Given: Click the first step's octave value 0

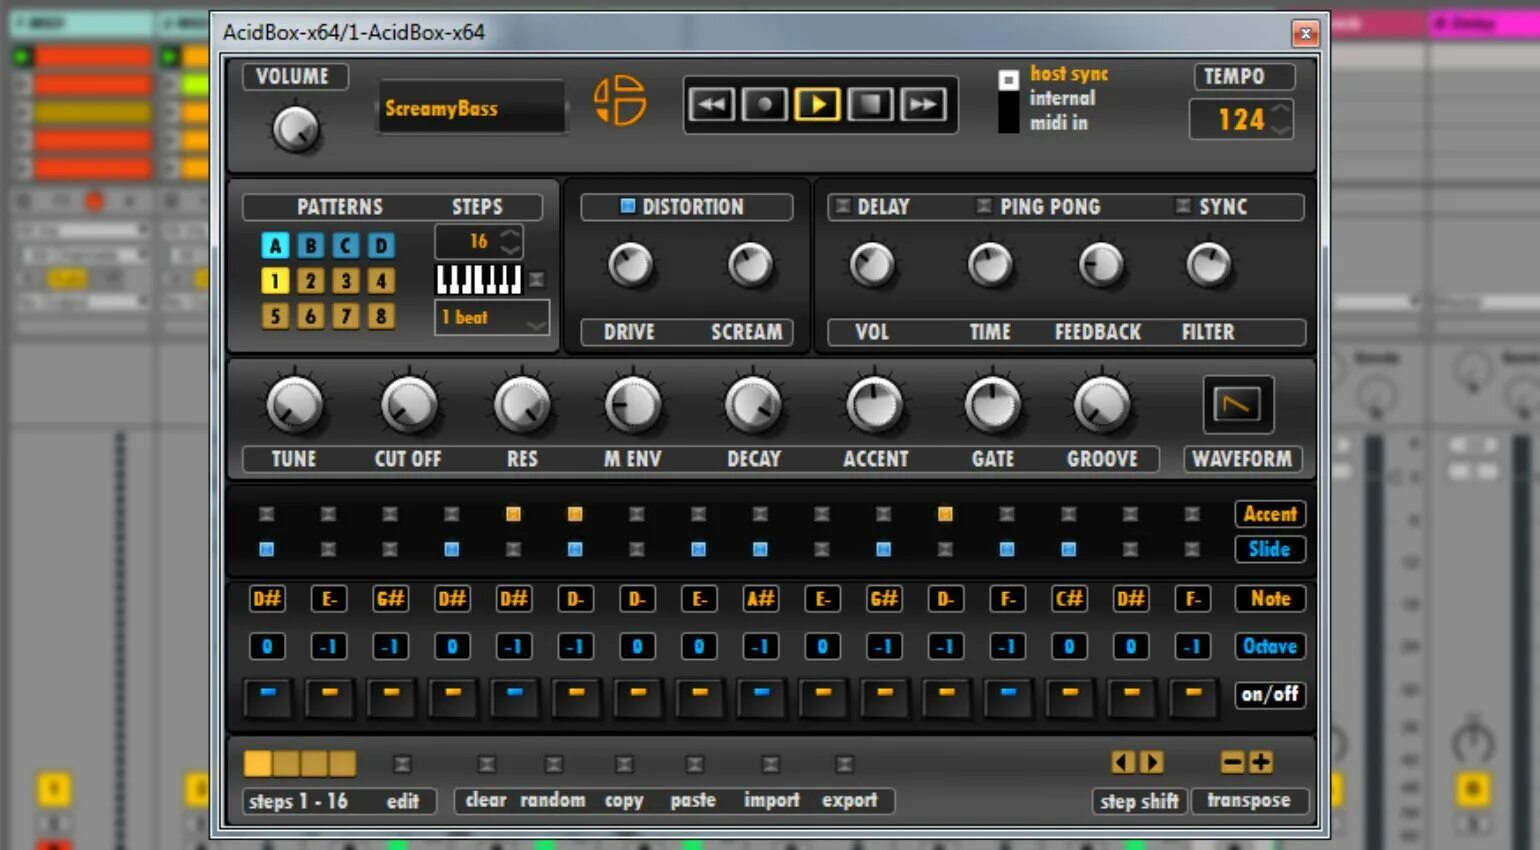Looking at the screenshot, I should pyautogui.click(x=267, y=646).
